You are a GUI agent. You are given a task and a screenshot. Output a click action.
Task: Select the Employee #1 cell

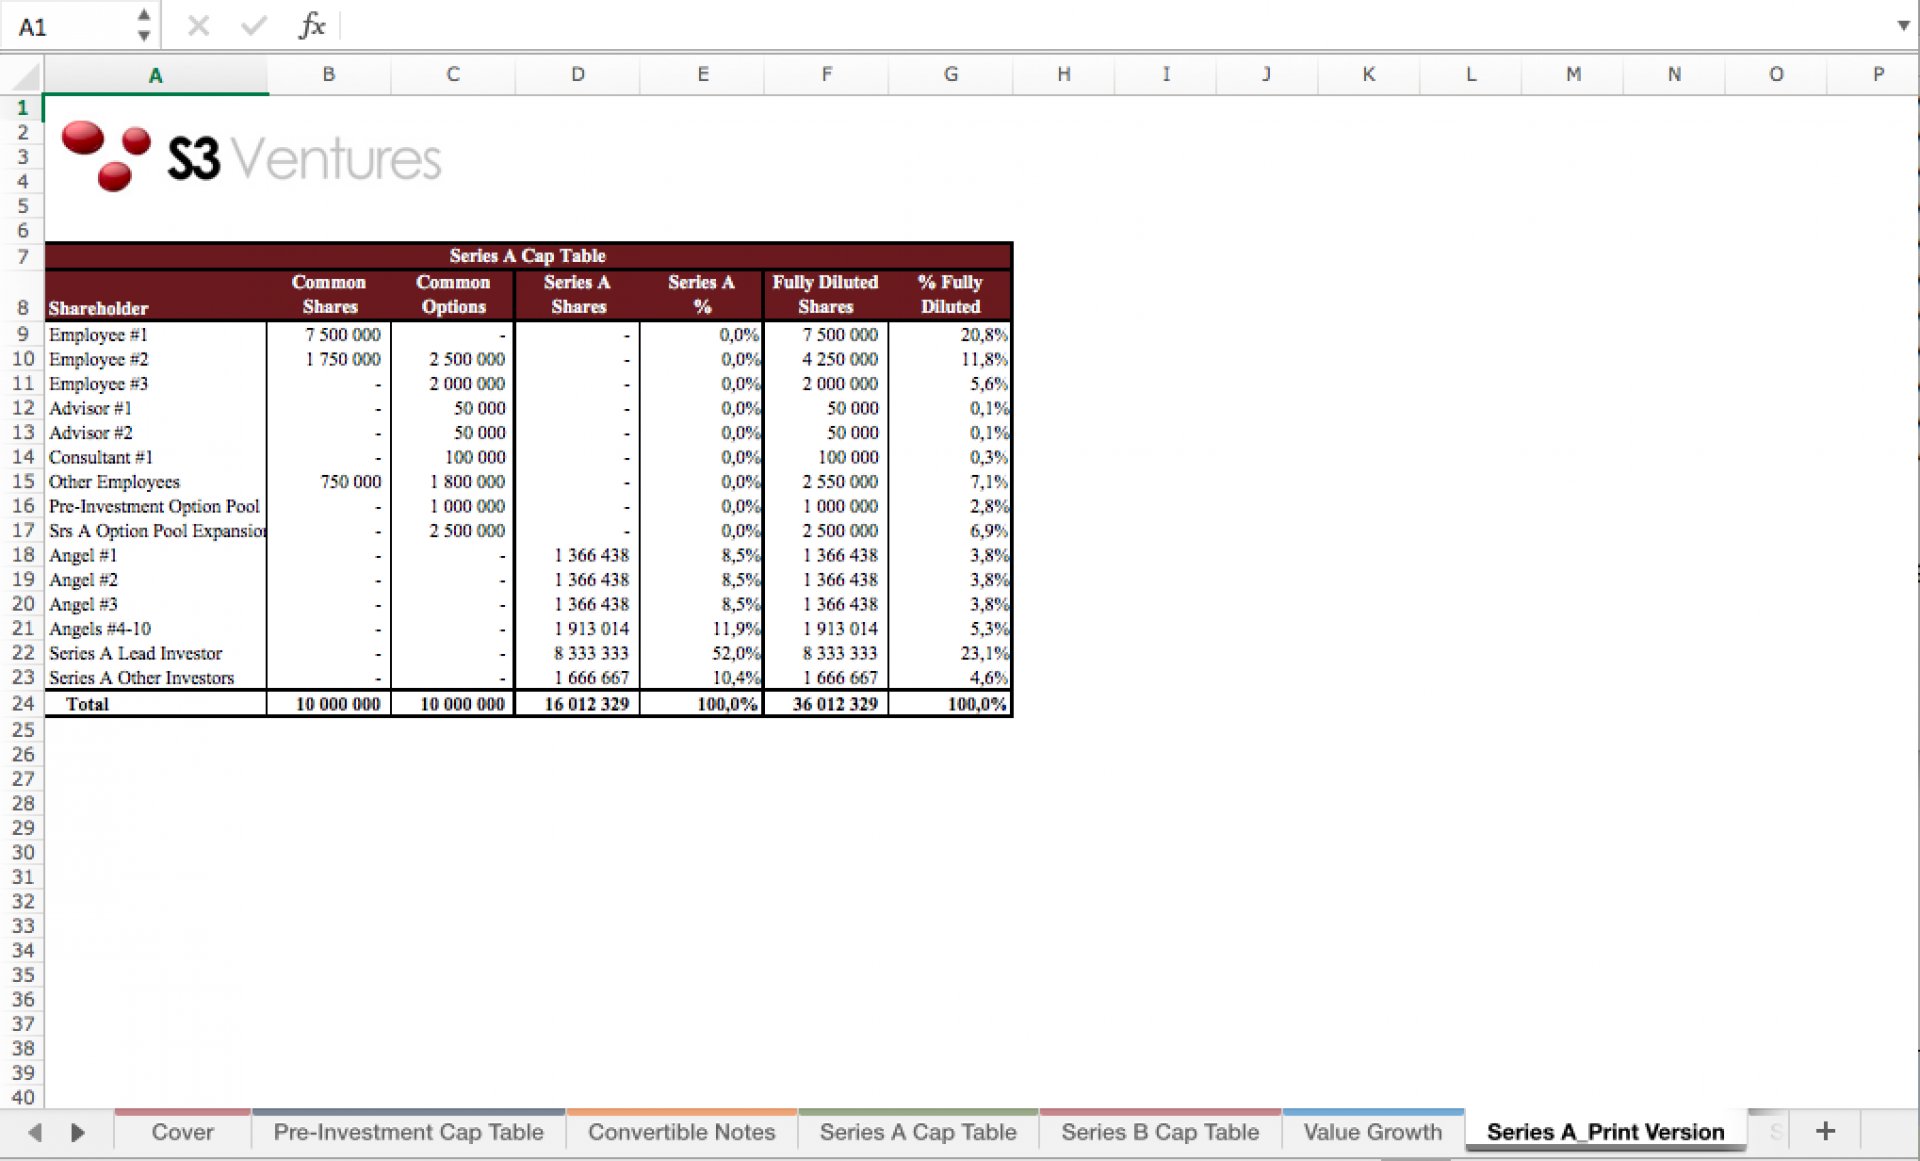156,334
